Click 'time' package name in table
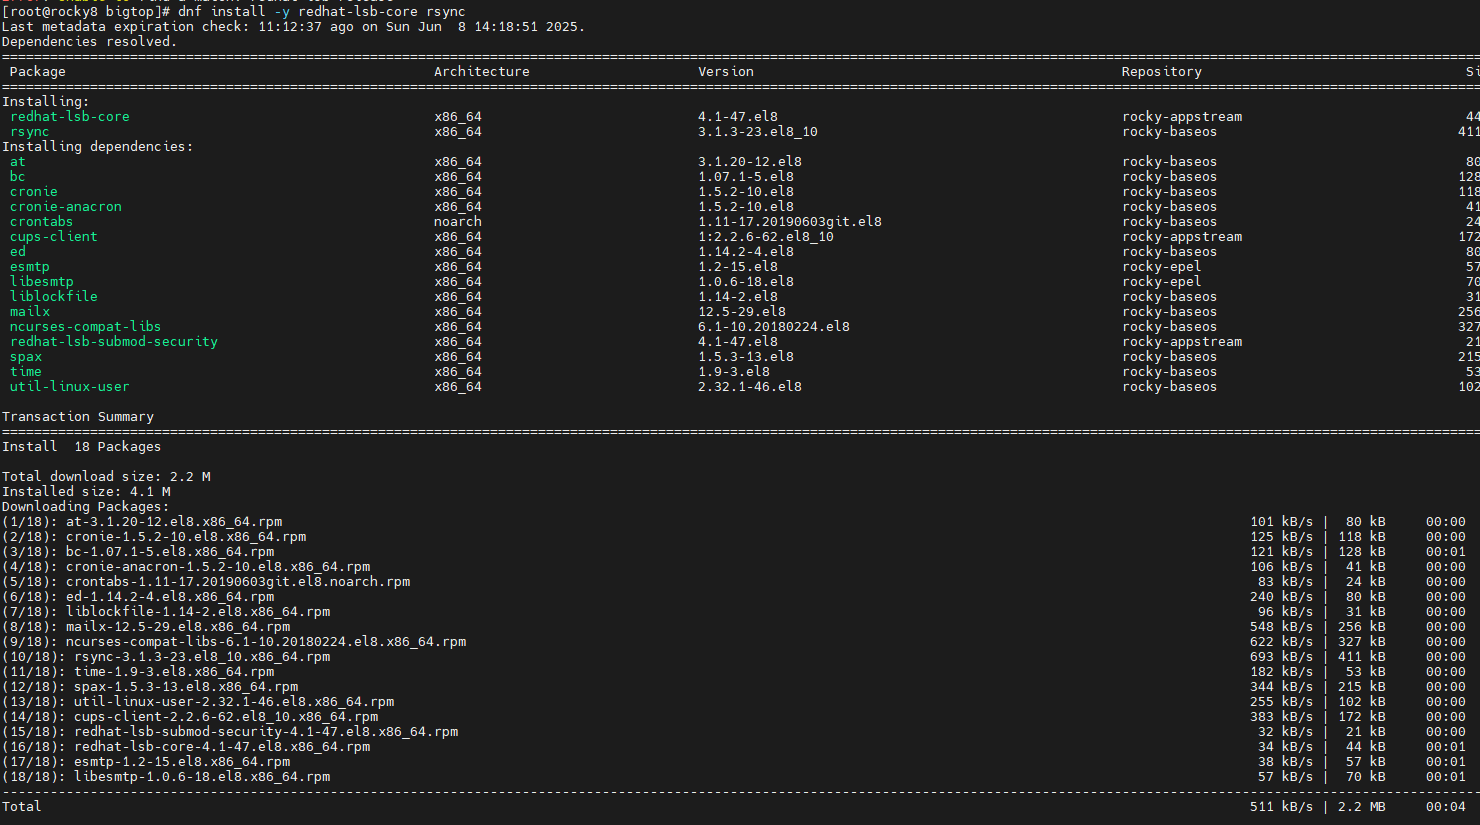 pyautogui.click(x=26, y=372)
